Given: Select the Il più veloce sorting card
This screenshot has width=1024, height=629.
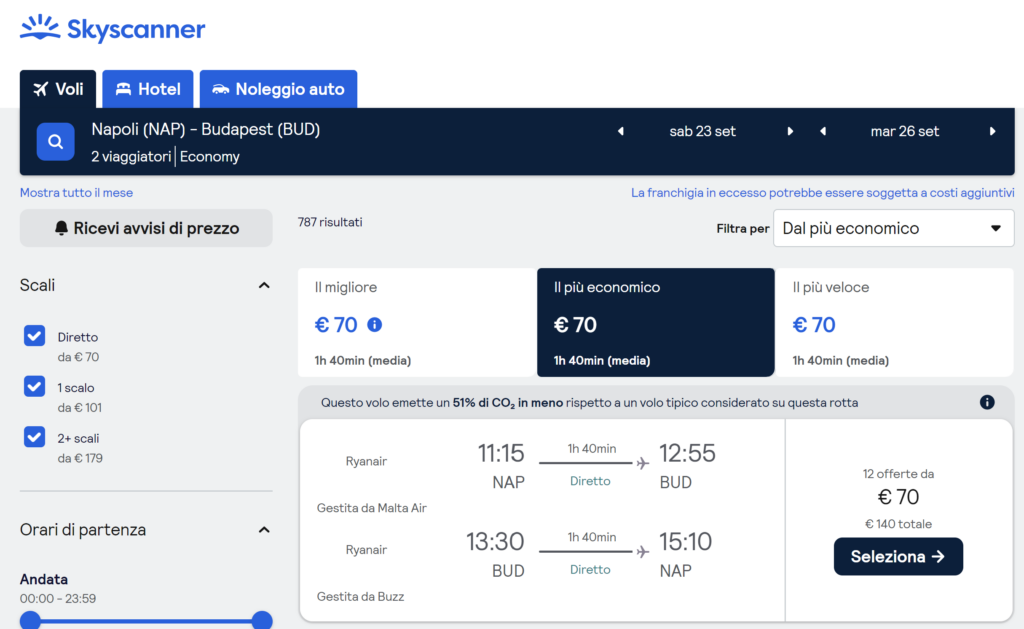Looking at the screenshot, I should (x=894, y=322).
